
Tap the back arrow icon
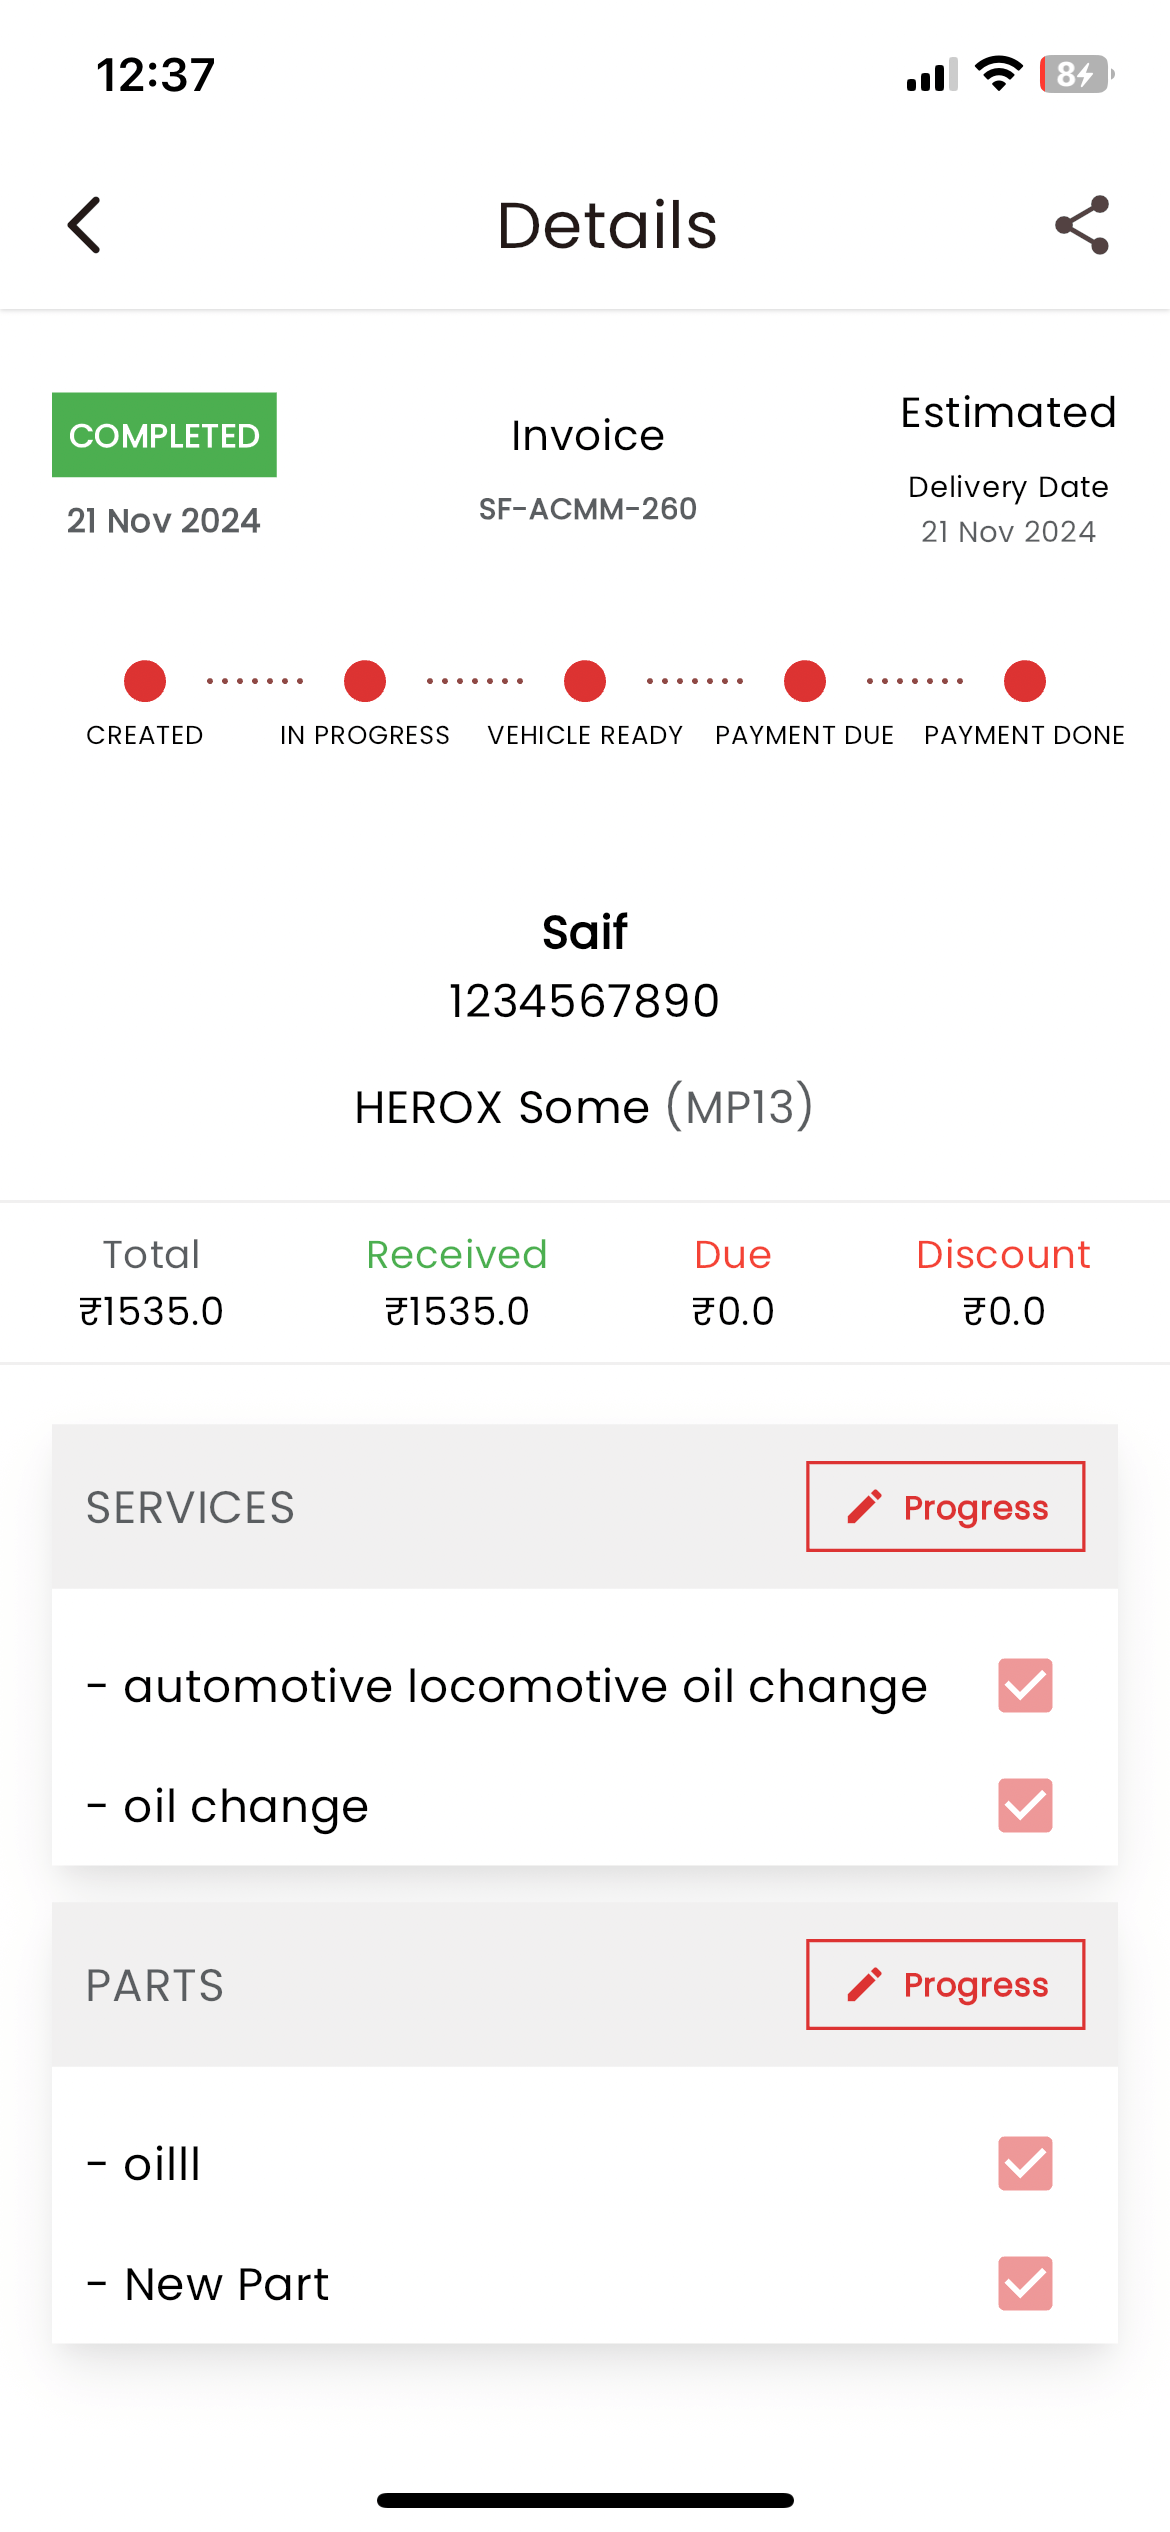[x=85, y=225]
